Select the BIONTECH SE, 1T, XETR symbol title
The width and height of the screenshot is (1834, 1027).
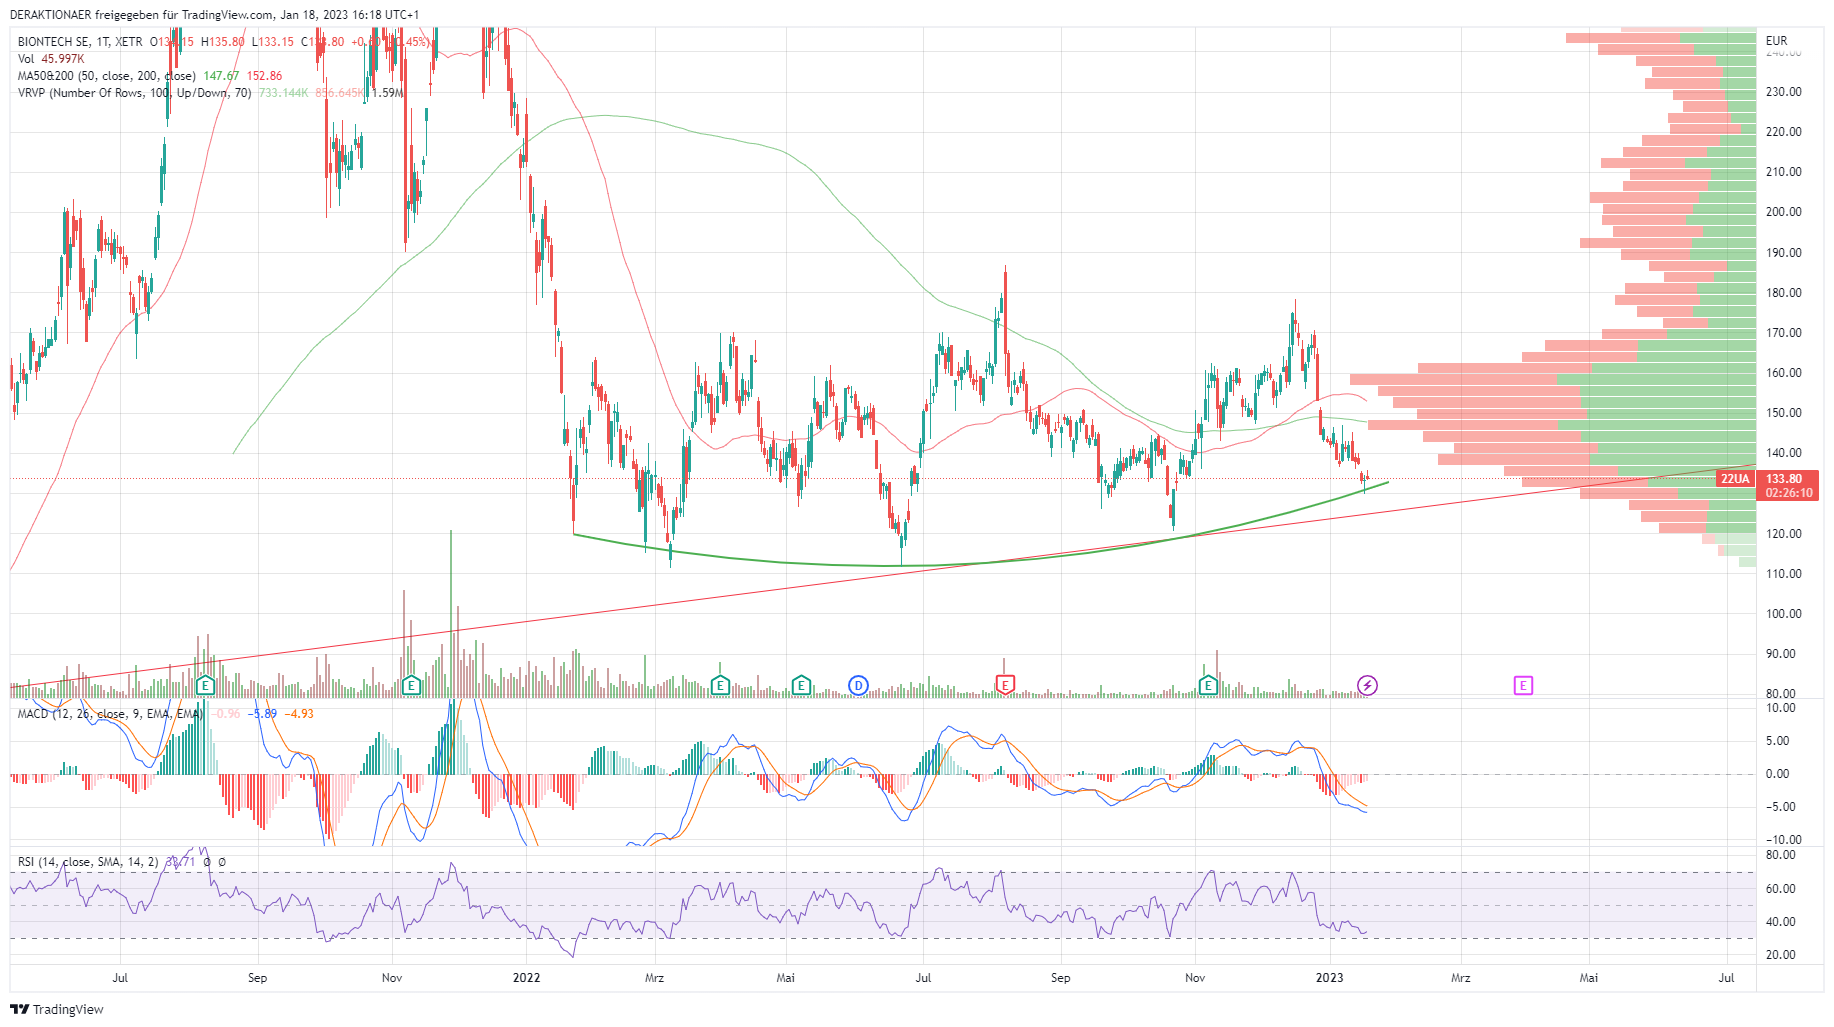tap(80, 42)
